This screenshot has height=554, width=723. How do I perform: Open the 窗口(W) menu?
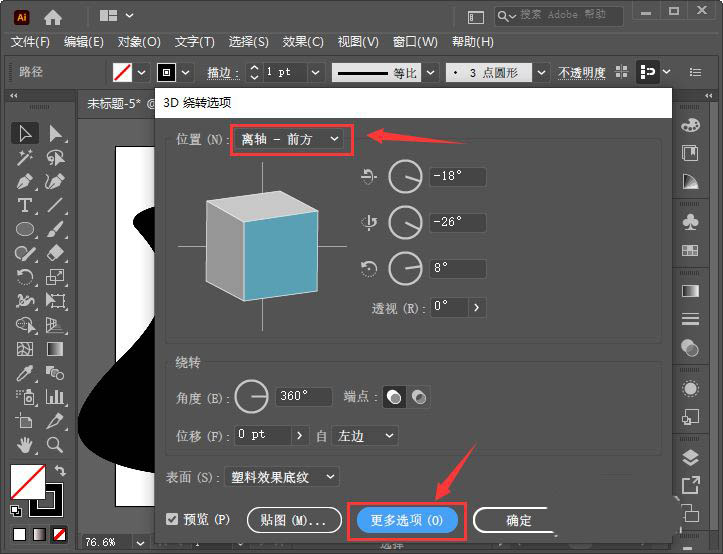[415, 42]
